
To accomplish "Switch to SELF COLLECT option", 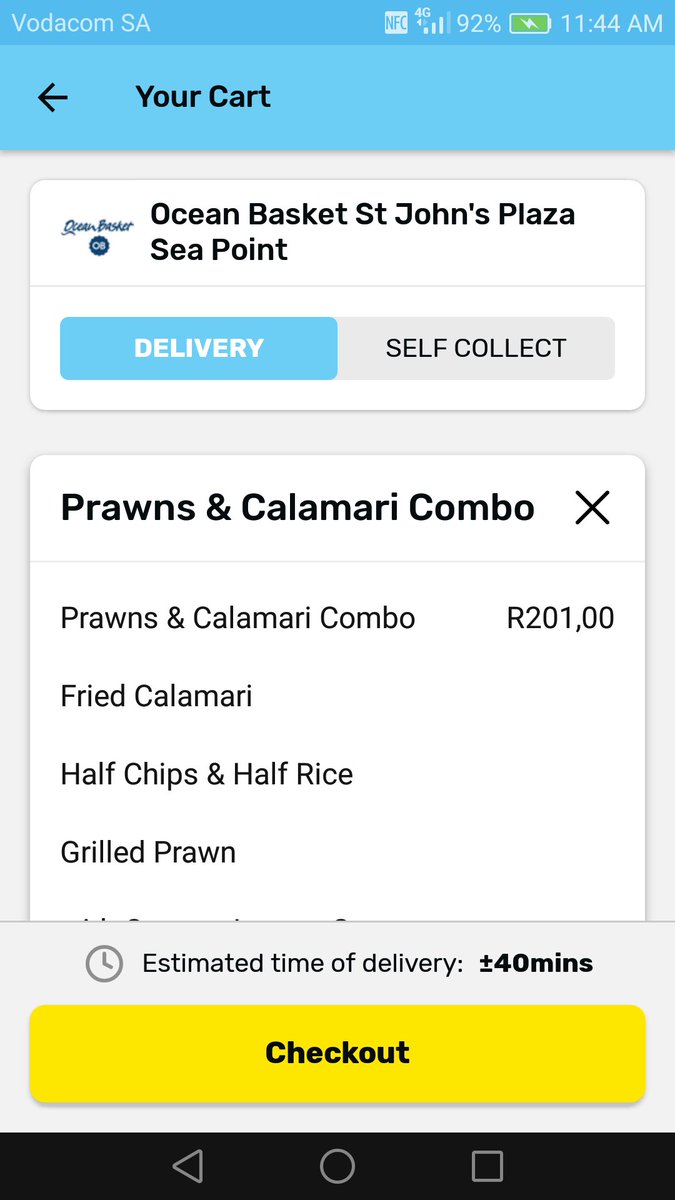I will 476,348.
